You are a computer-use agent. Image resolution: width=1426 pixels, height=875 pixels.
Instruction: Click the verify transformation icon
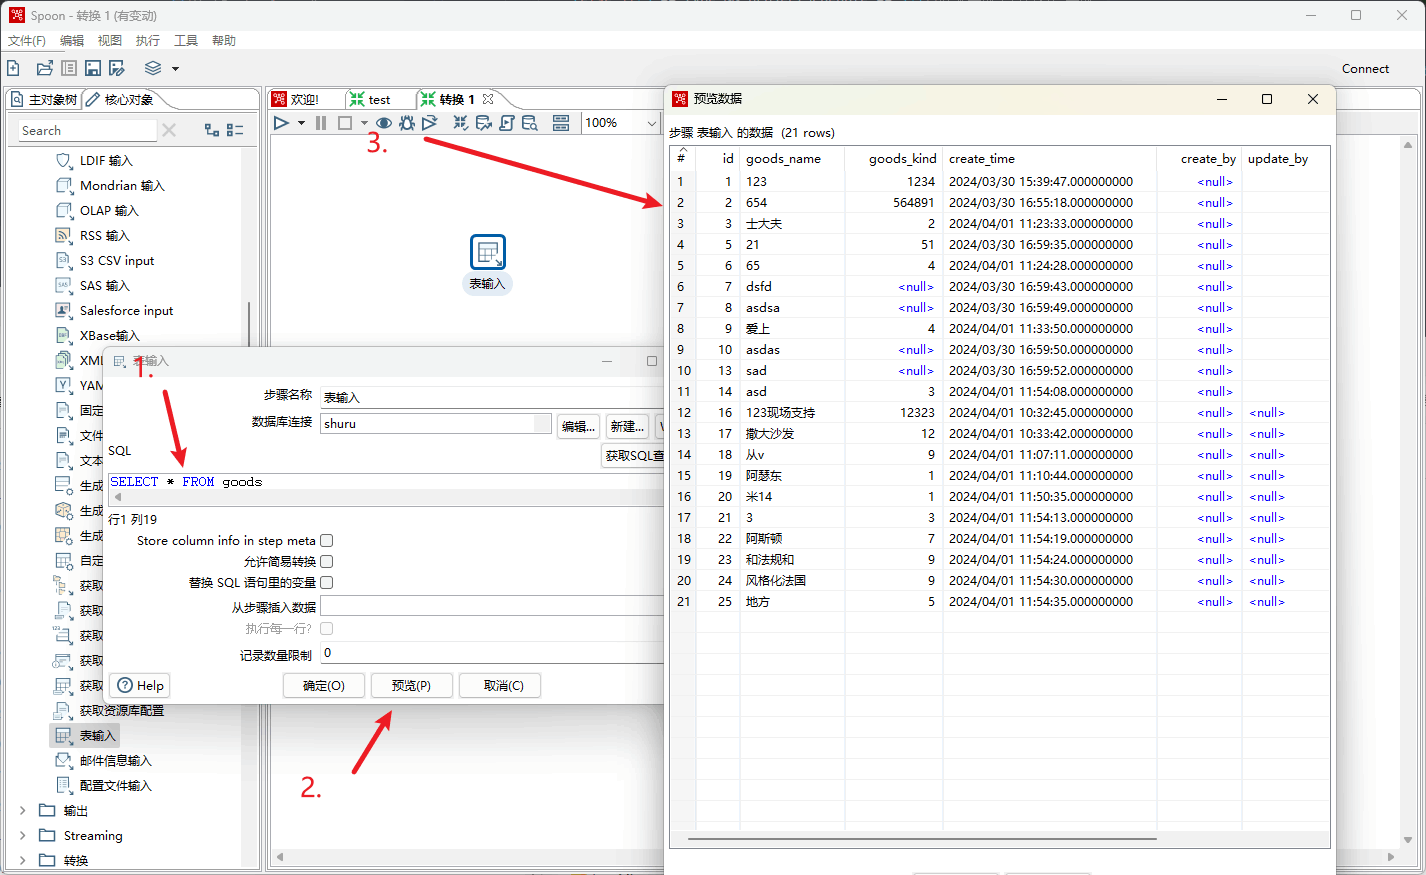coord(460,123)
